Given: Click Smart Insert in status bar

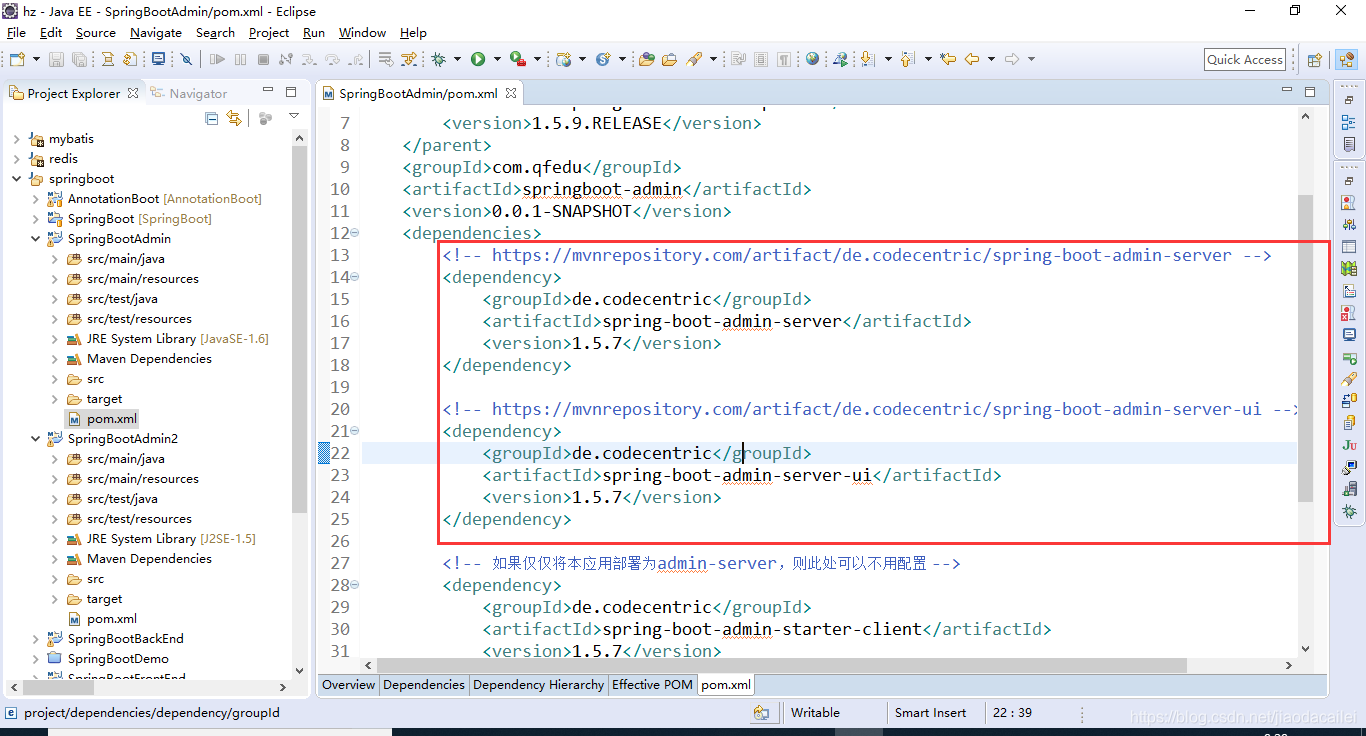Looking at the screenshot, I should [930, 713].
